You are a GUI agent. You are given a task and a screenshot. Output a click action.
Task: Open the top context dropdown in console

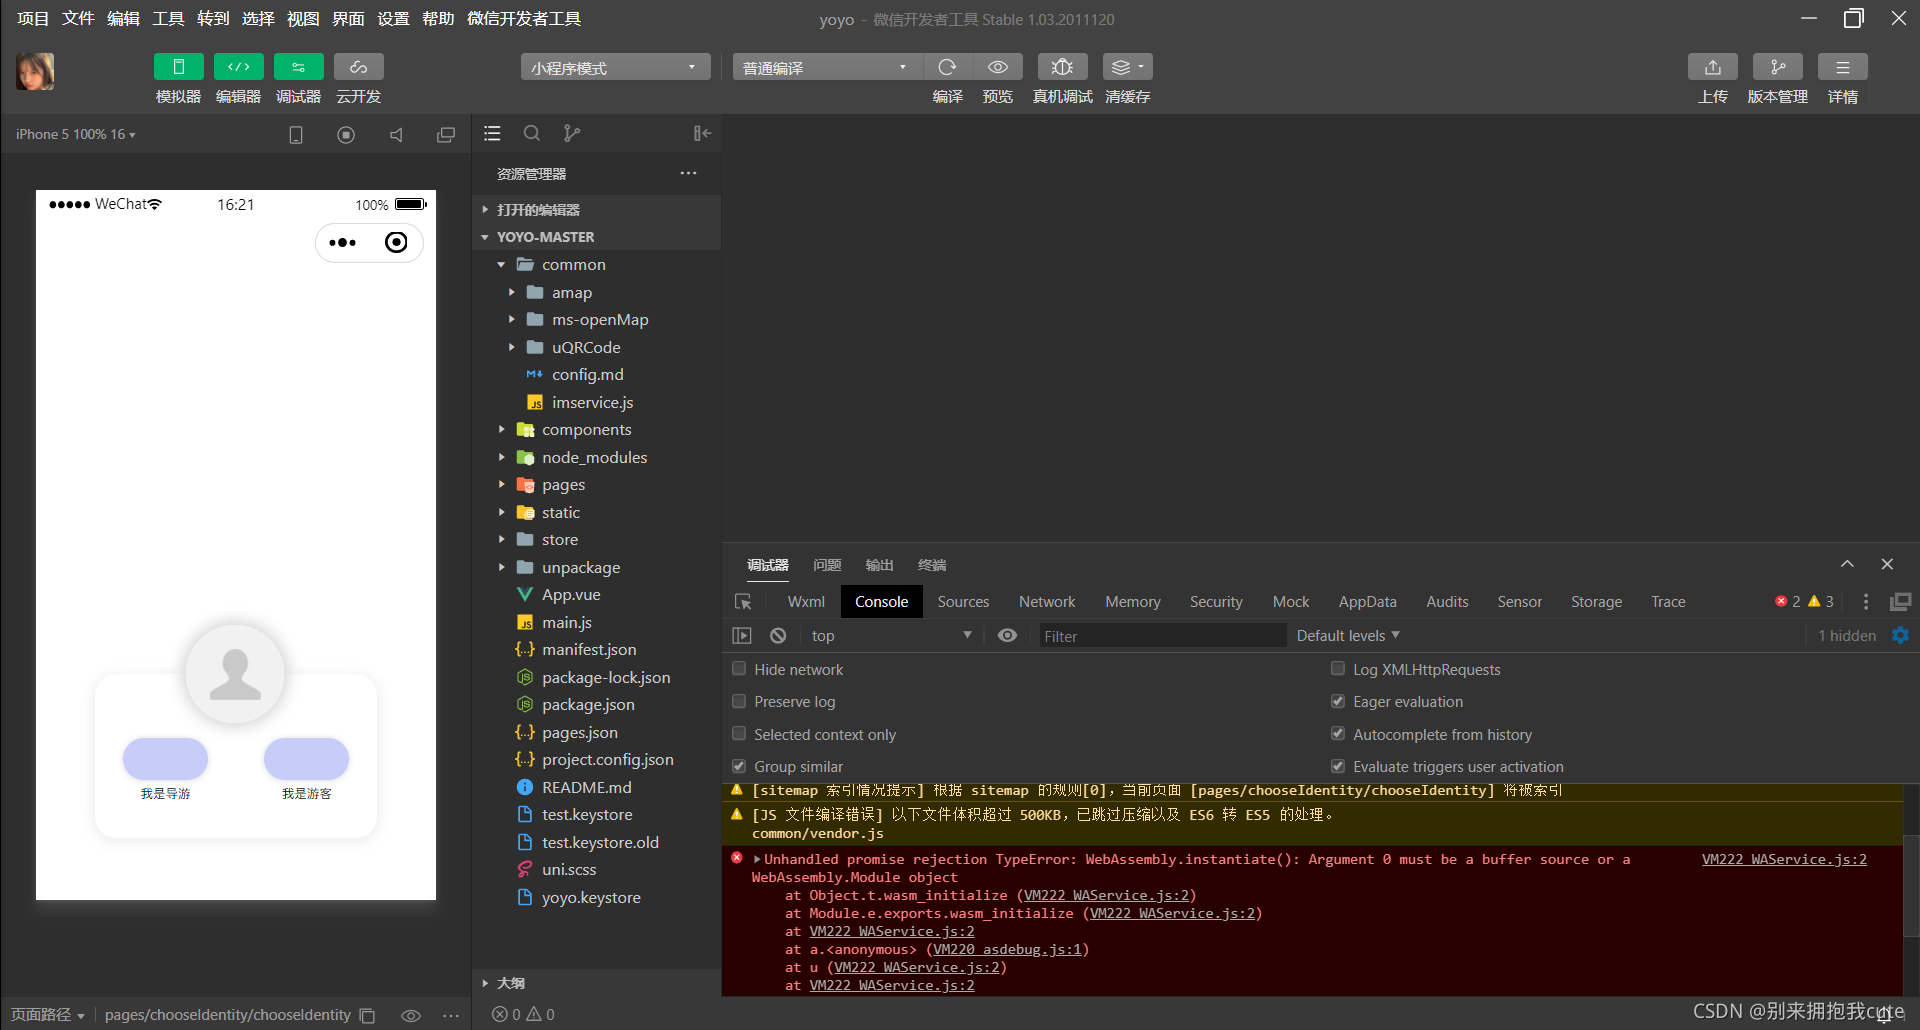click(890, 636)
